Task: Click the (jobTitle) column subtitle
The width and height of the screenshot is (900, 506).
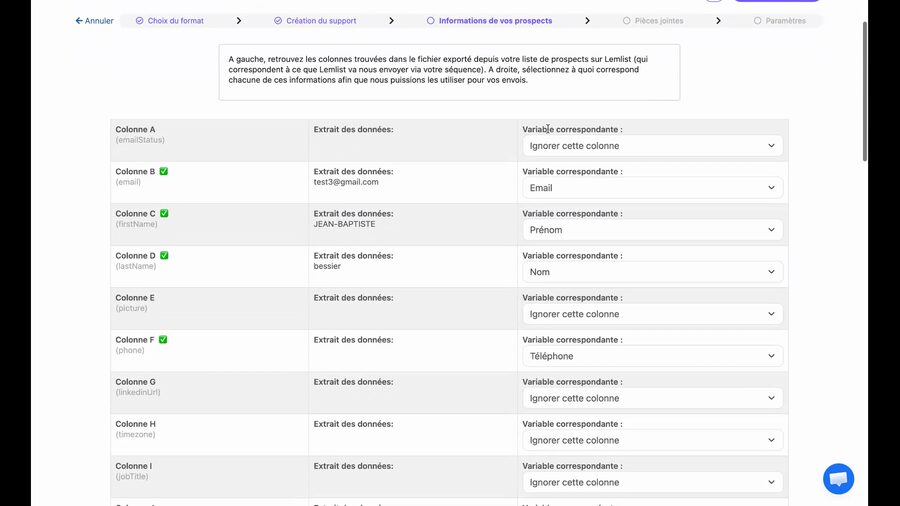Action: [x=131, y=476]
